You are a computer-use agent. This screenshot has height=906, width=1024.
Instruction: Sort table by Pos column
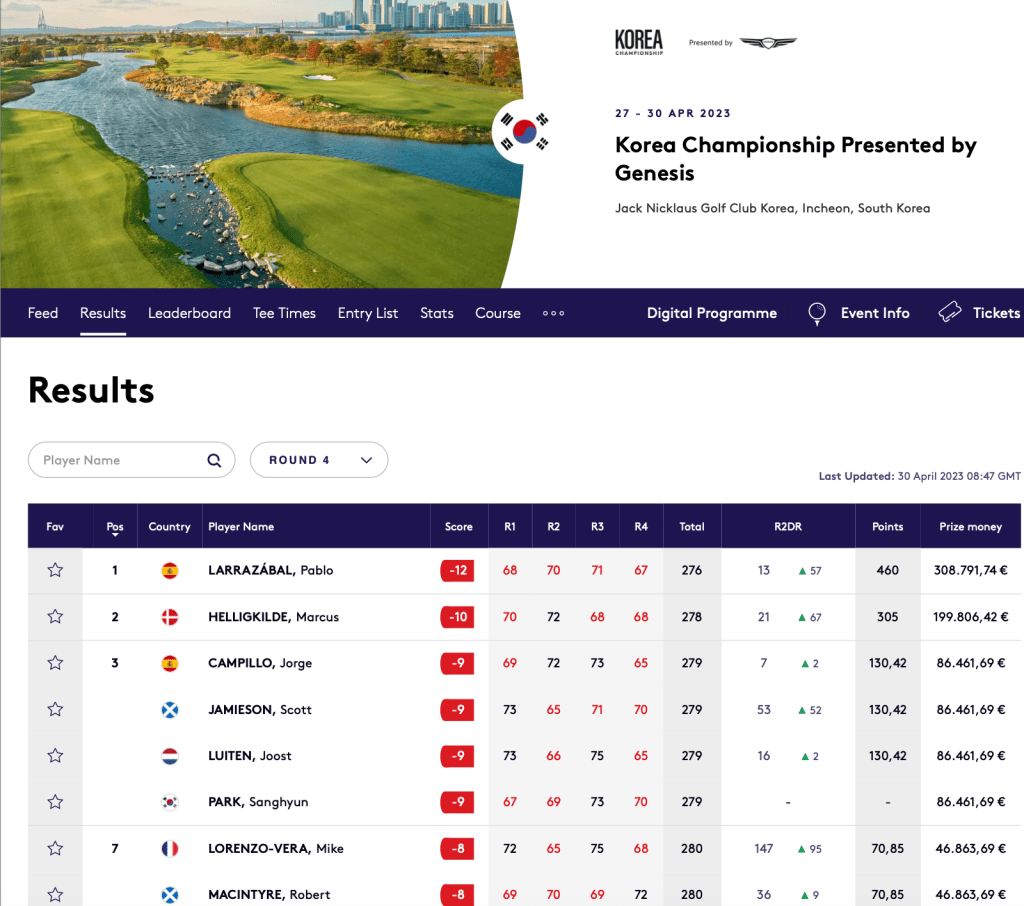pyautogui.click(x=115, y=527)
